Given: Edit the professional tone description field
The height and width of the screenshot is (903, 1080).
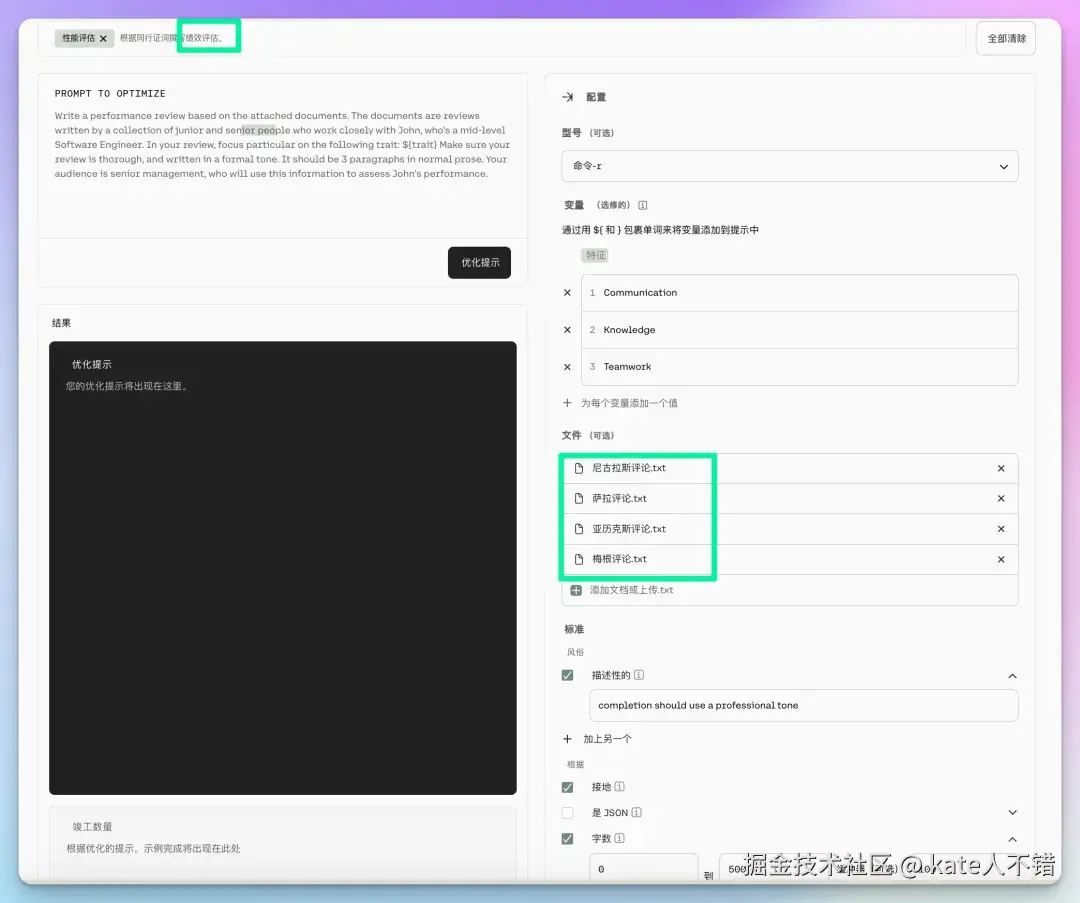Looking at the screenshot, I should coord(803,705).
